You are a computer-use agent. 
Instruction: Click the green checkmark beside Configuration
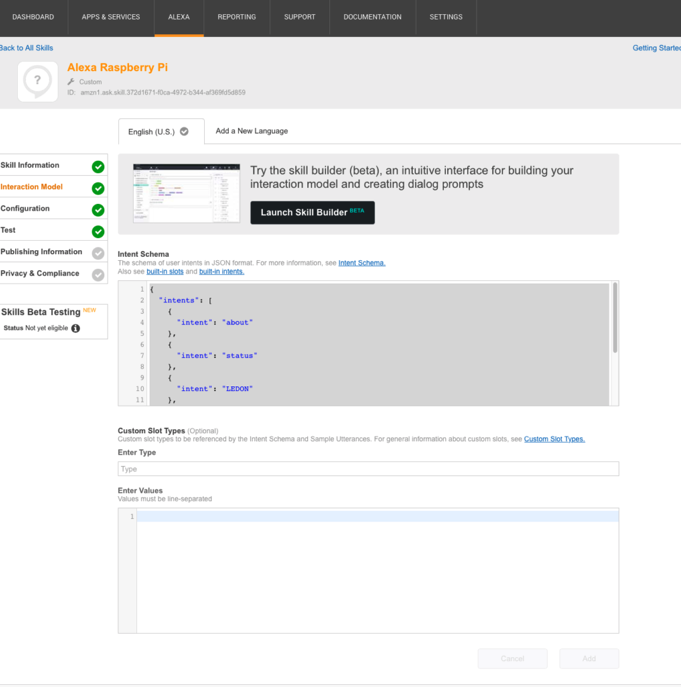click(x=98, y=210)
